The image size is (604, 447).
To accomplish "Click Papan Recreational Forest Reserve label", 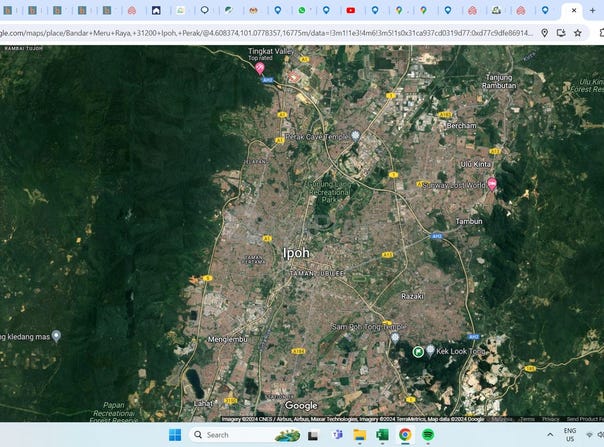I will [x=114, y=413].
